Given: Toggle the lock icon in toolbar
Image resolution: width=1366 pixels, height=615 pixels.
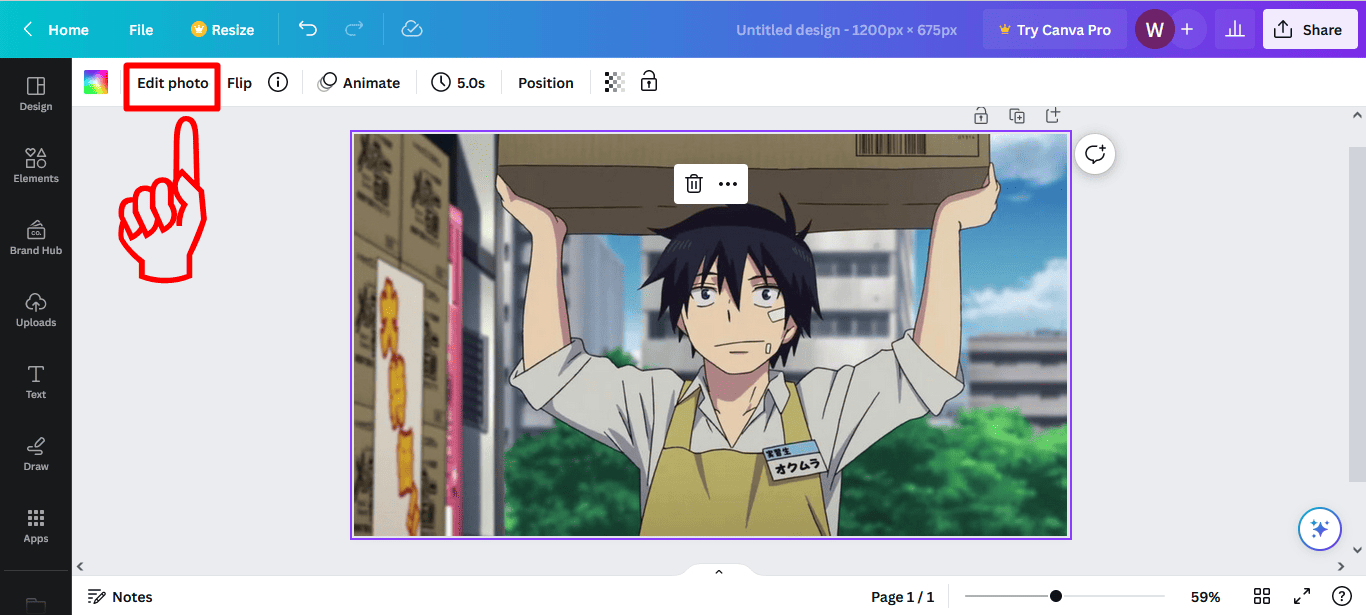Looking at the screenshot, I should (649, 82).
